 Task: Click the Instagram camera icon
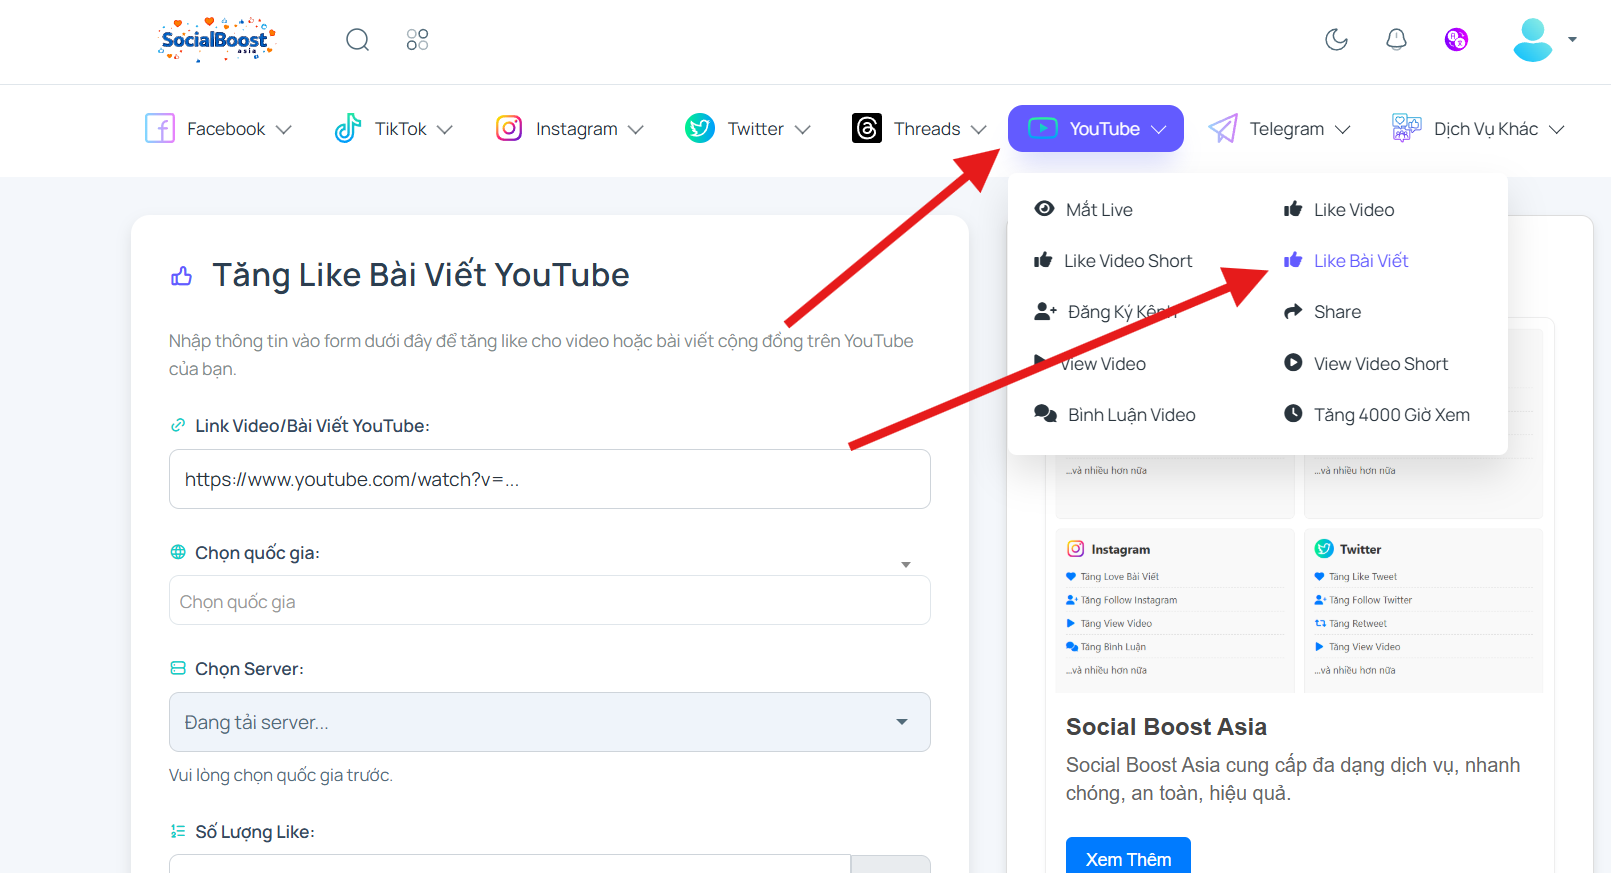(509, 128)
